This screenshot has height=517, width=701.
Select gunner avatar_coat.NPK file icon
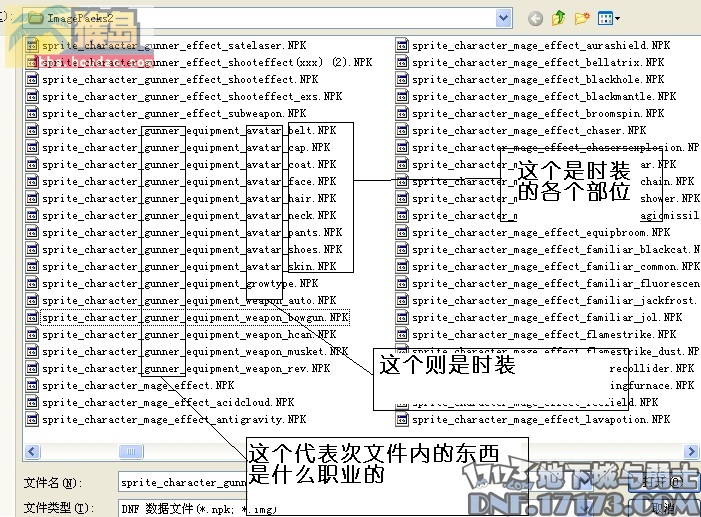coord(32,164)
